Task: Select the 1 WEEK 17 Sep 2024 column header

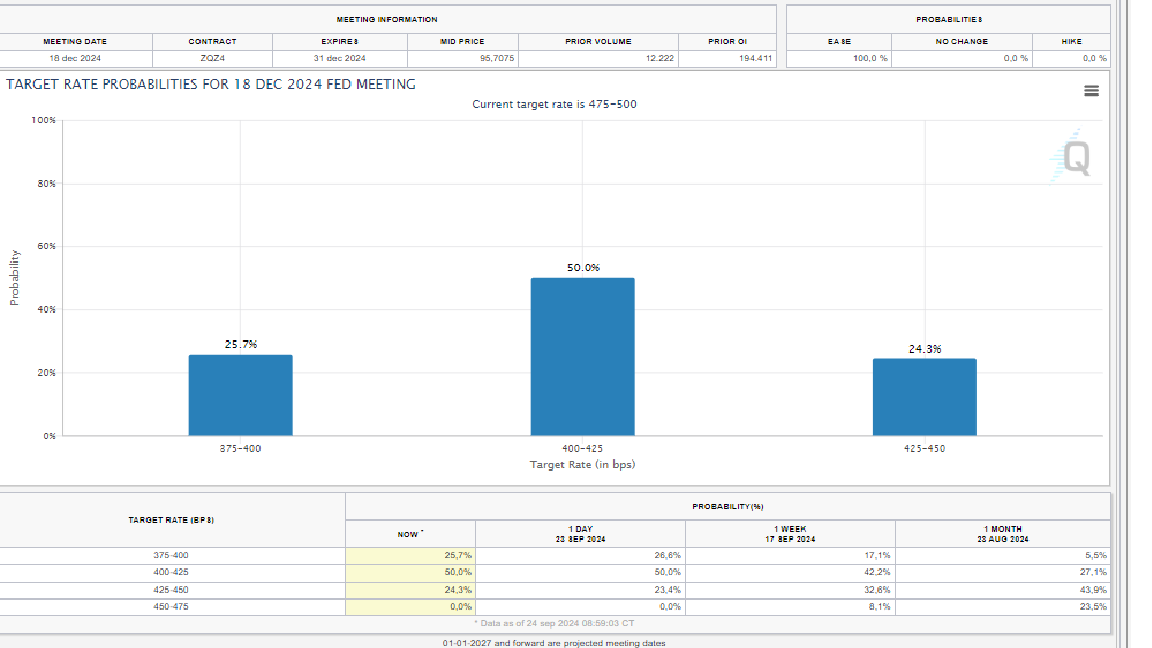Action: pyautogui.click(x=790, y=534)
